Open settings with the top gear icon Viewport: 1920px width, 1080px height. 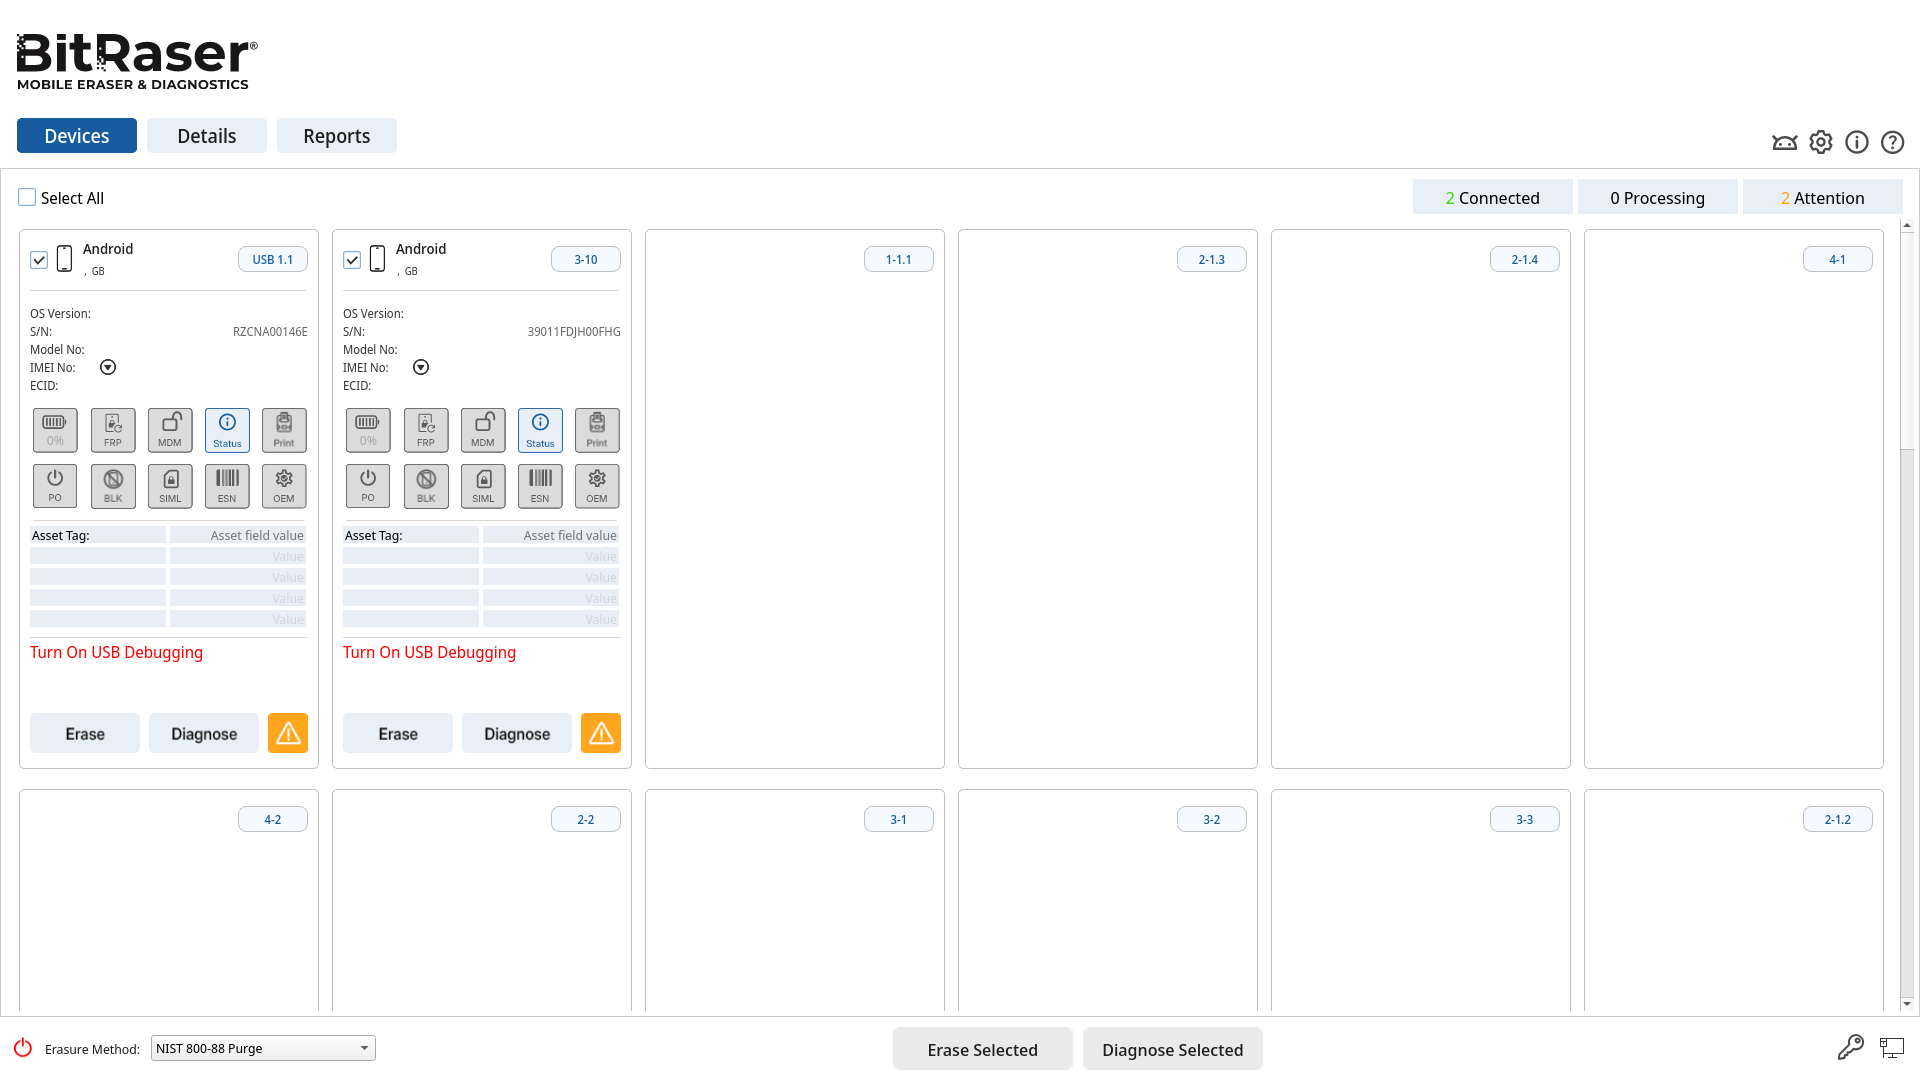[1821, 142]
